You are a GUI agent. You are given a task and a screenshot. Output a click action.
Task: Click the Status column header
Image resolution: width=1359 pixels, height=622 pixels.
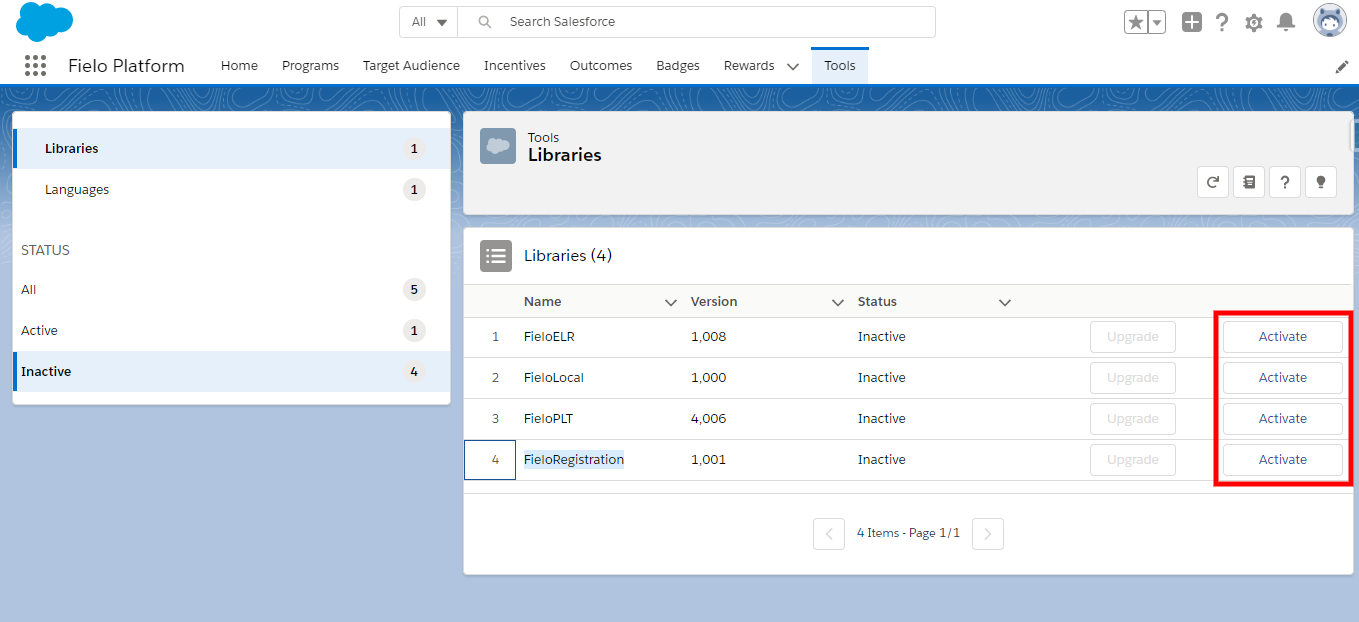tap(877, 302)
